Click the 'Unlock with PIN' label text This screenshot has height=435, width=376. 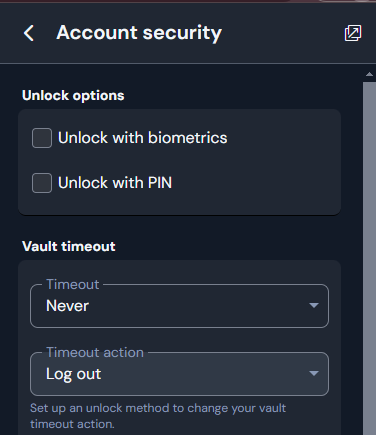tap(115, 183)
